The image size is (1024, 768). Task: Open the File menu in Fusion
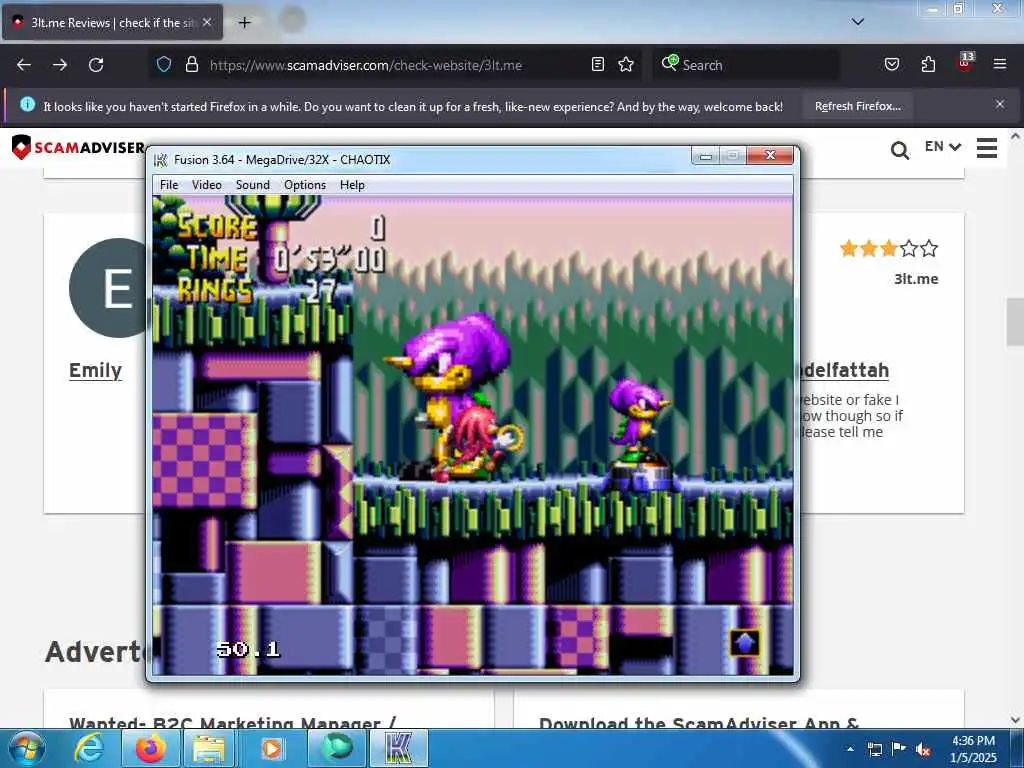point(168,185)
